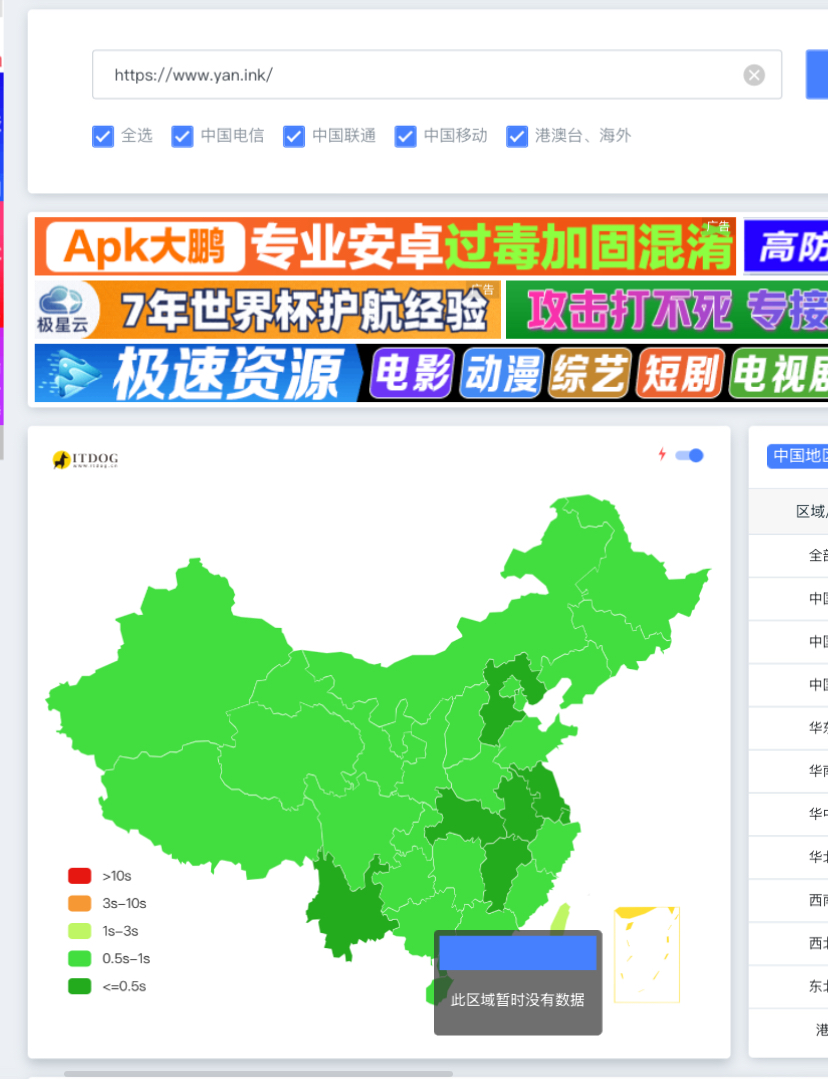The width and height of the screenshot is (828, 1079).
Task: Click the red lightning bolt icon
Action: [662, 454]
